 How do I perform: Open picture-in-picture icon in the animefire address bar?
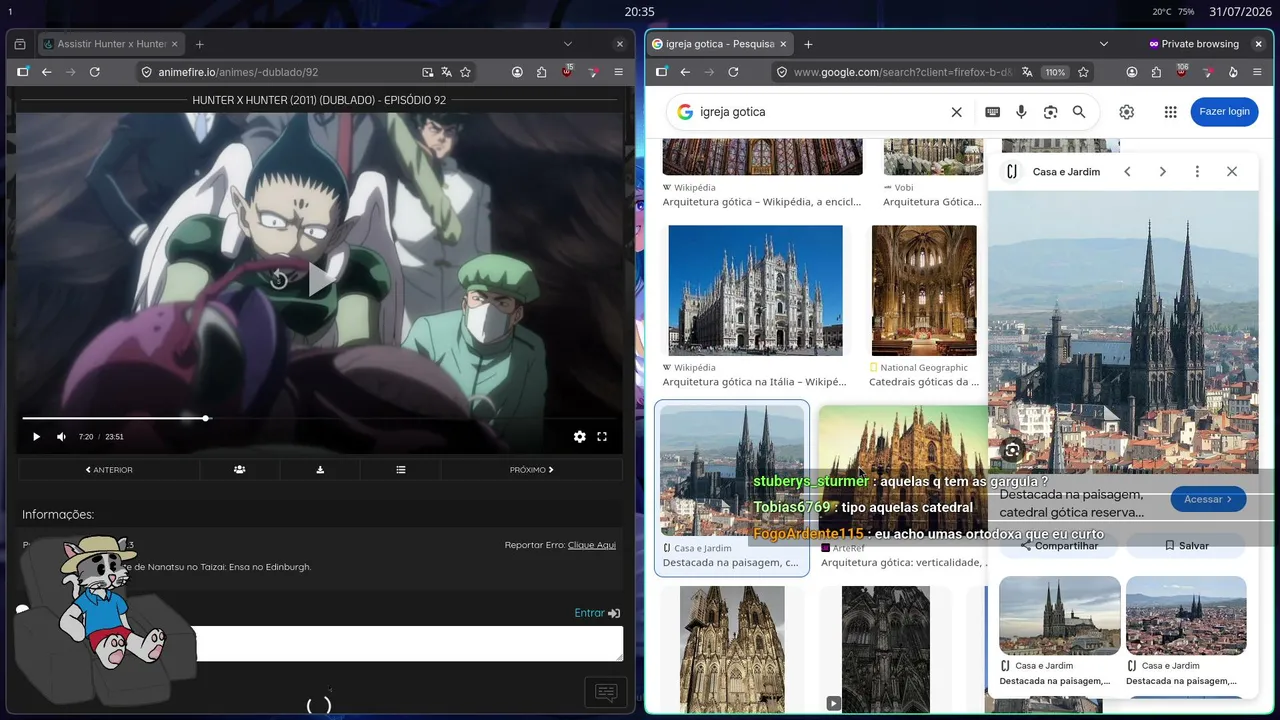coord(427,72)
